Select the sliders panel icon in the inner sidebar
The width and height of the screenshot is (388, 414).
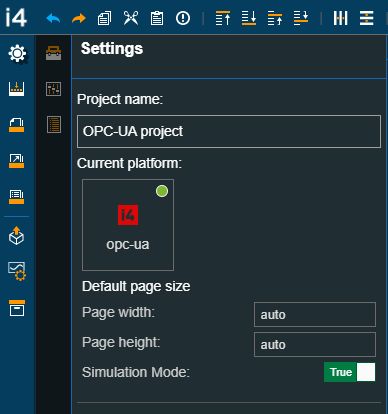pos(54,89)
